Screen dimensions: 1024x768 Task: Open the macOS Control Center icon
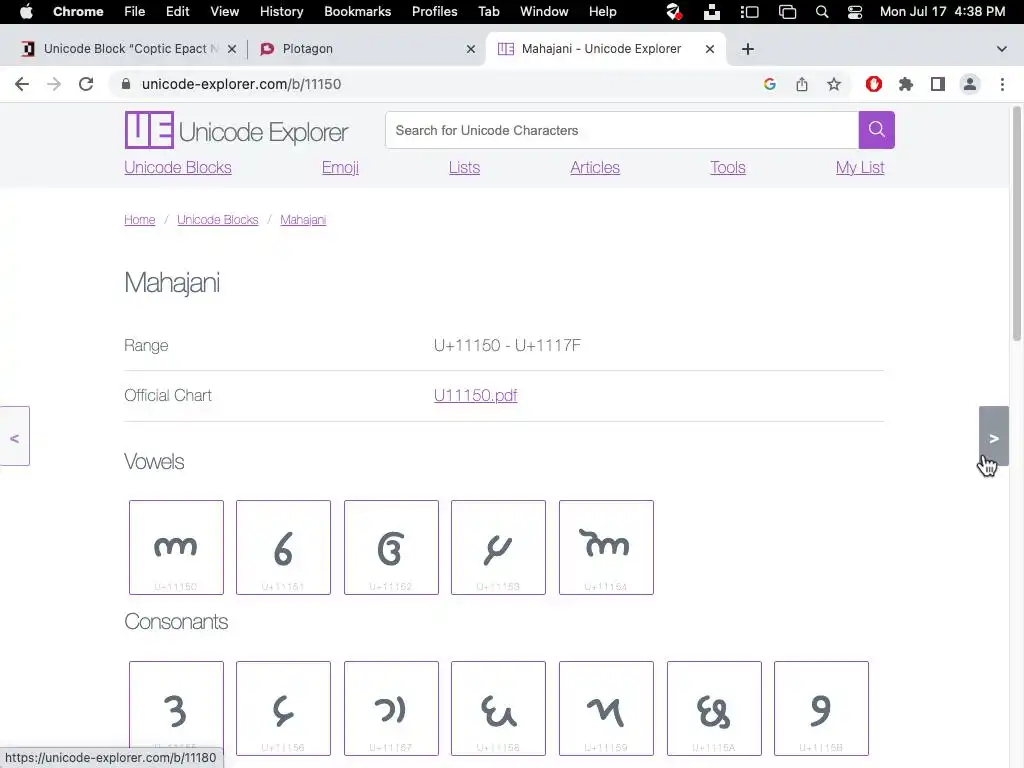click(855, 12)
